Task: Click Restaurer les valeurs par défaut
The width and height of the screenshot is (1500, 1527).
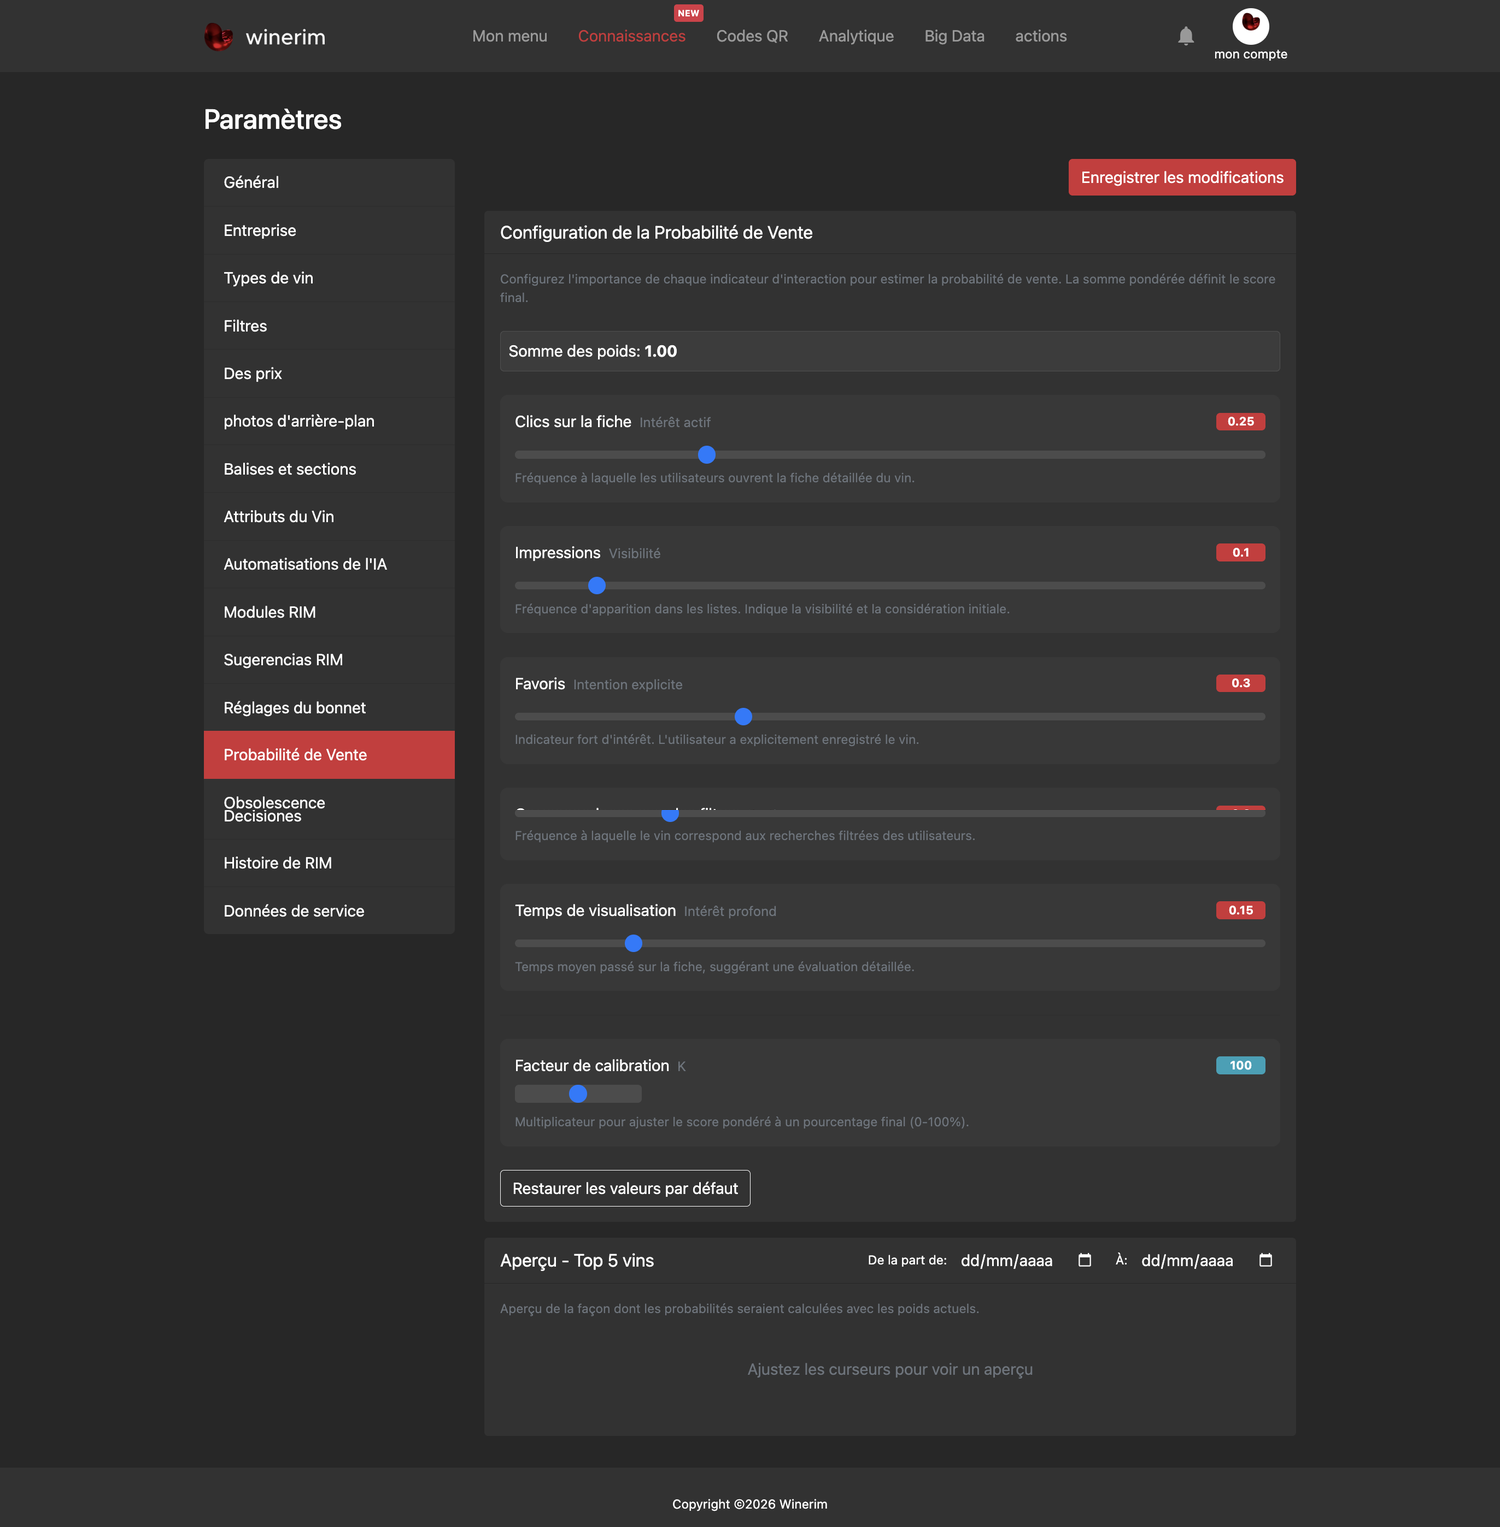Action: (625, 1188)
